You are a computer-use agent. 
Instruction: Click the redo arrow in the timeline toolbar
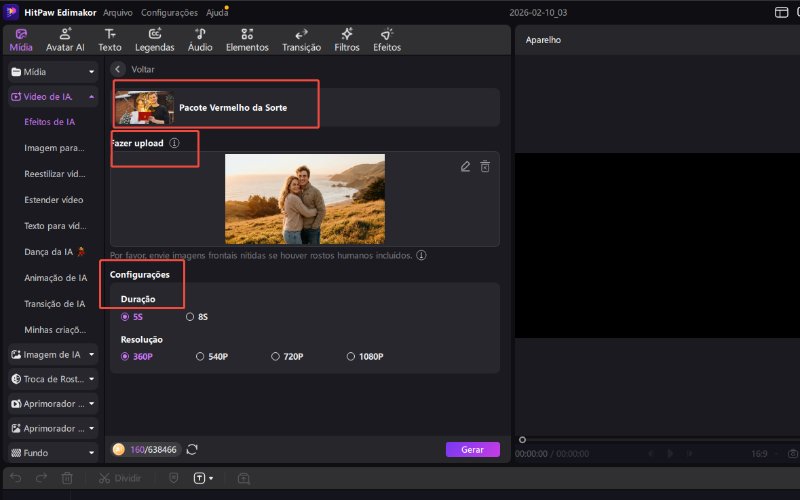point(41,478)
